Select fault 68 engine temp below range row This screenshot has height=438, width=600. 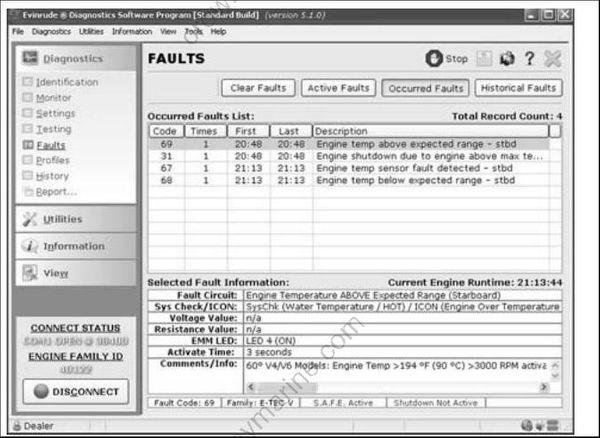click(x=349, y=180)
